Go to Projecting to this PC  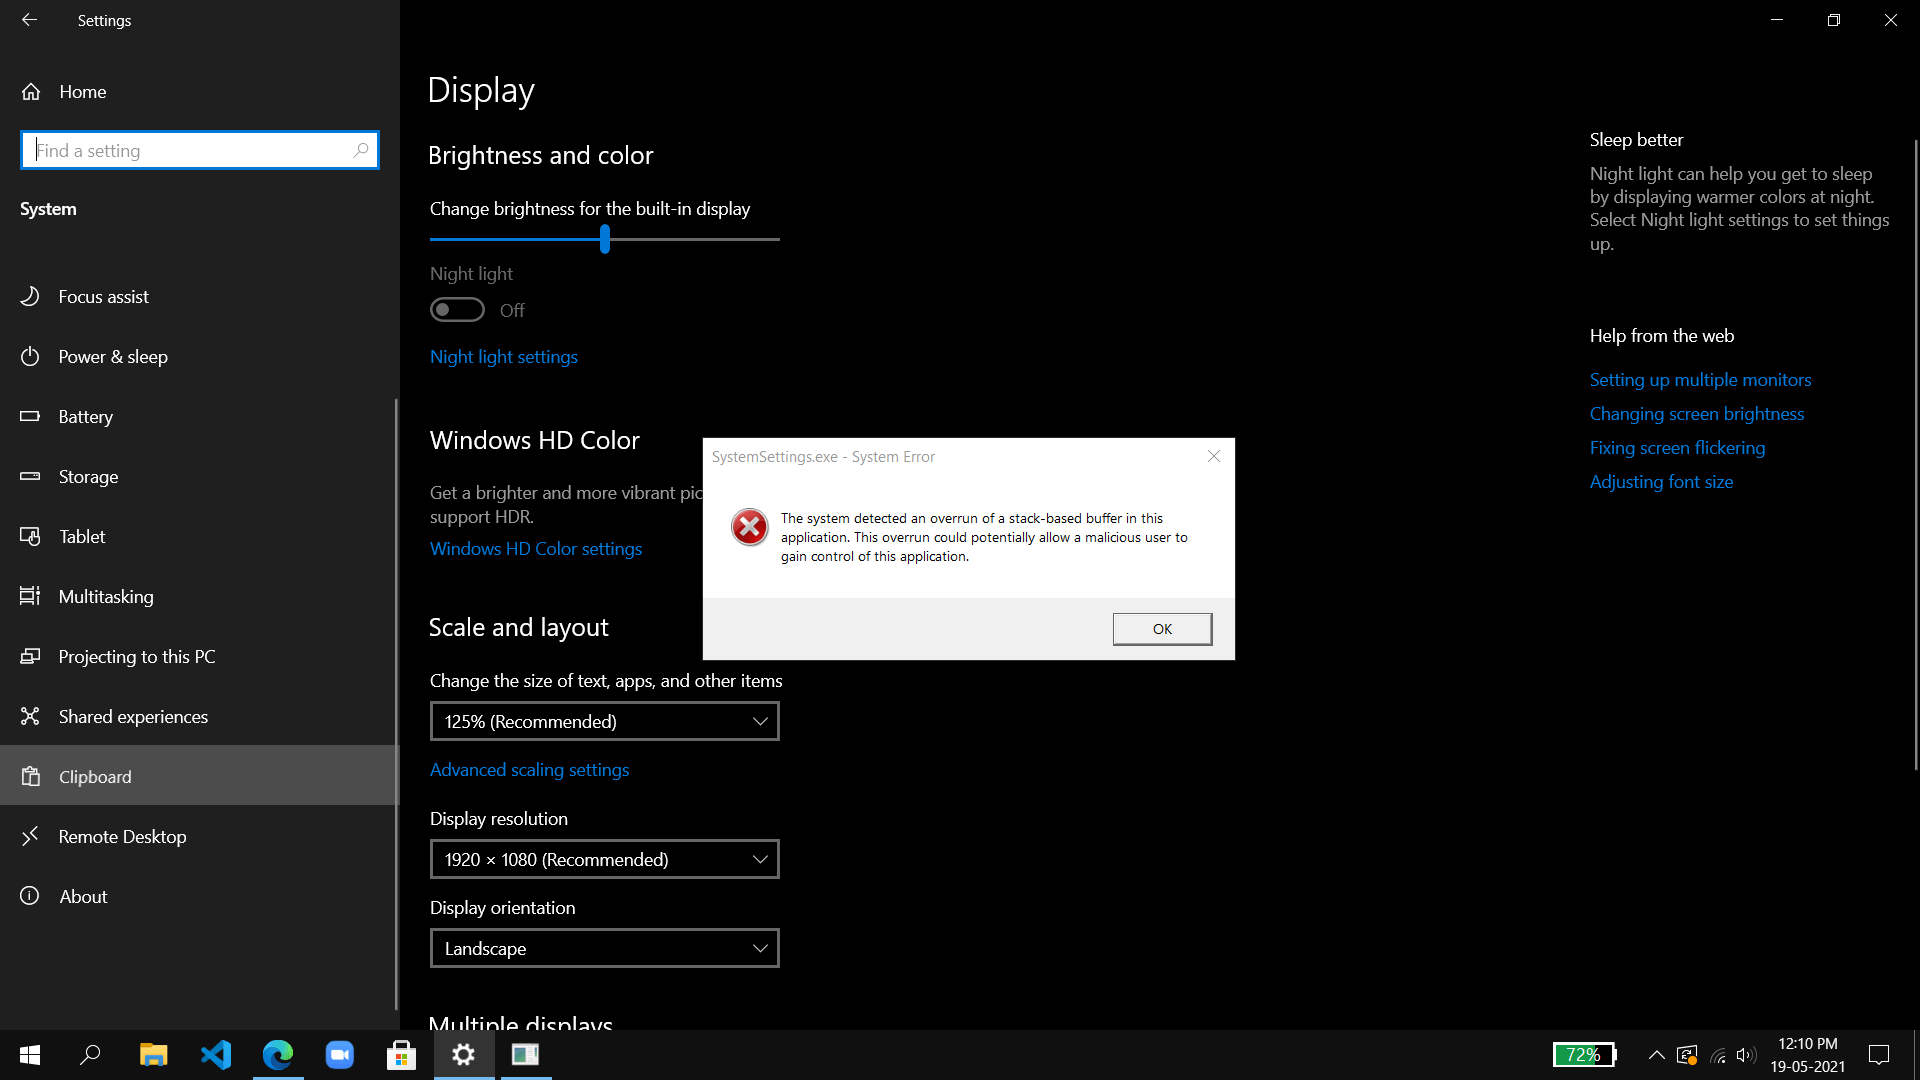tap(137, 657)
